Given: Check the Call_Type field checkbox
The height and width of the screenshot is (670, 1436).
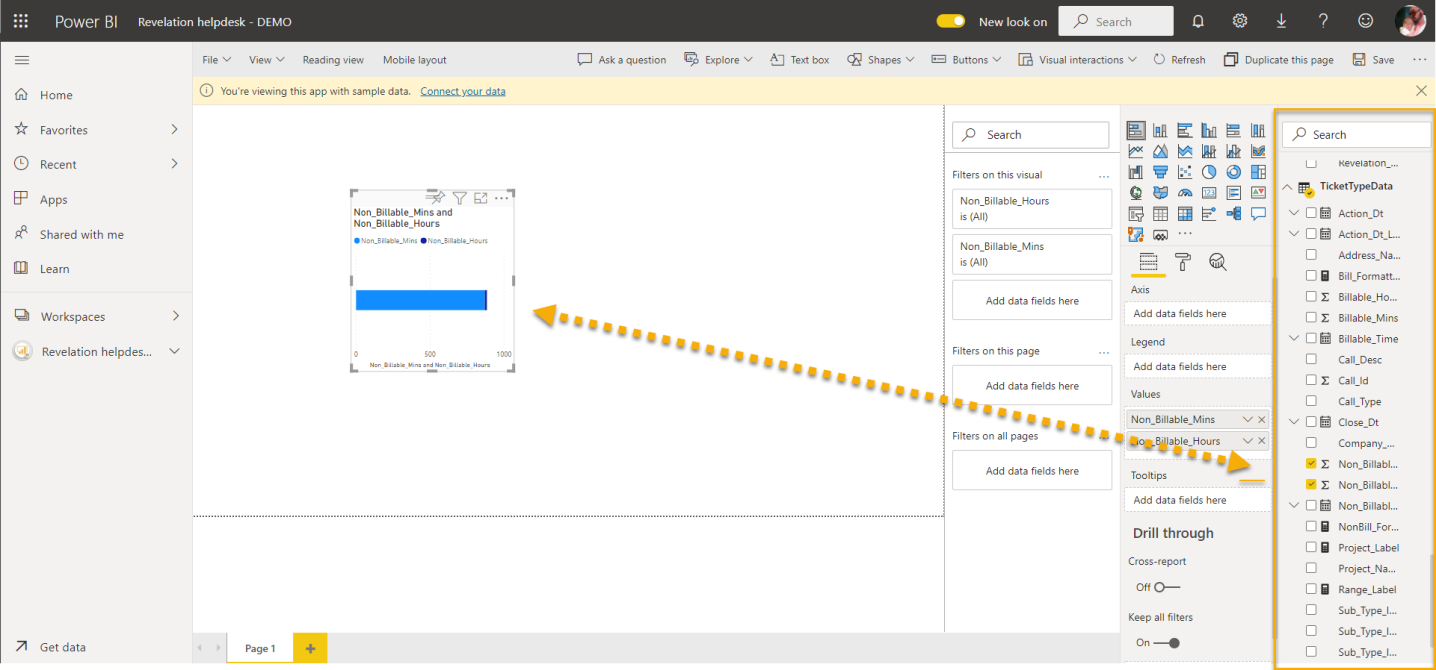Looking at the screenshot, I should [1311, 401].
